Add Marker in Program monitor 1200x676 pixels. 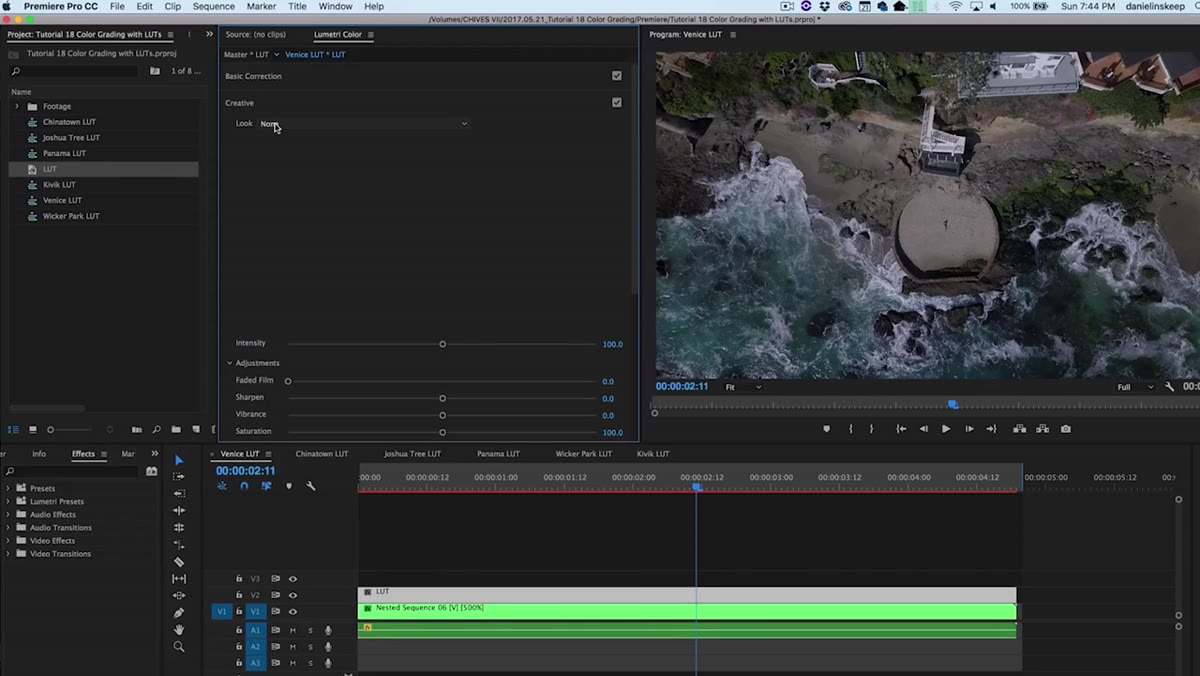click(x=826, y=429)
